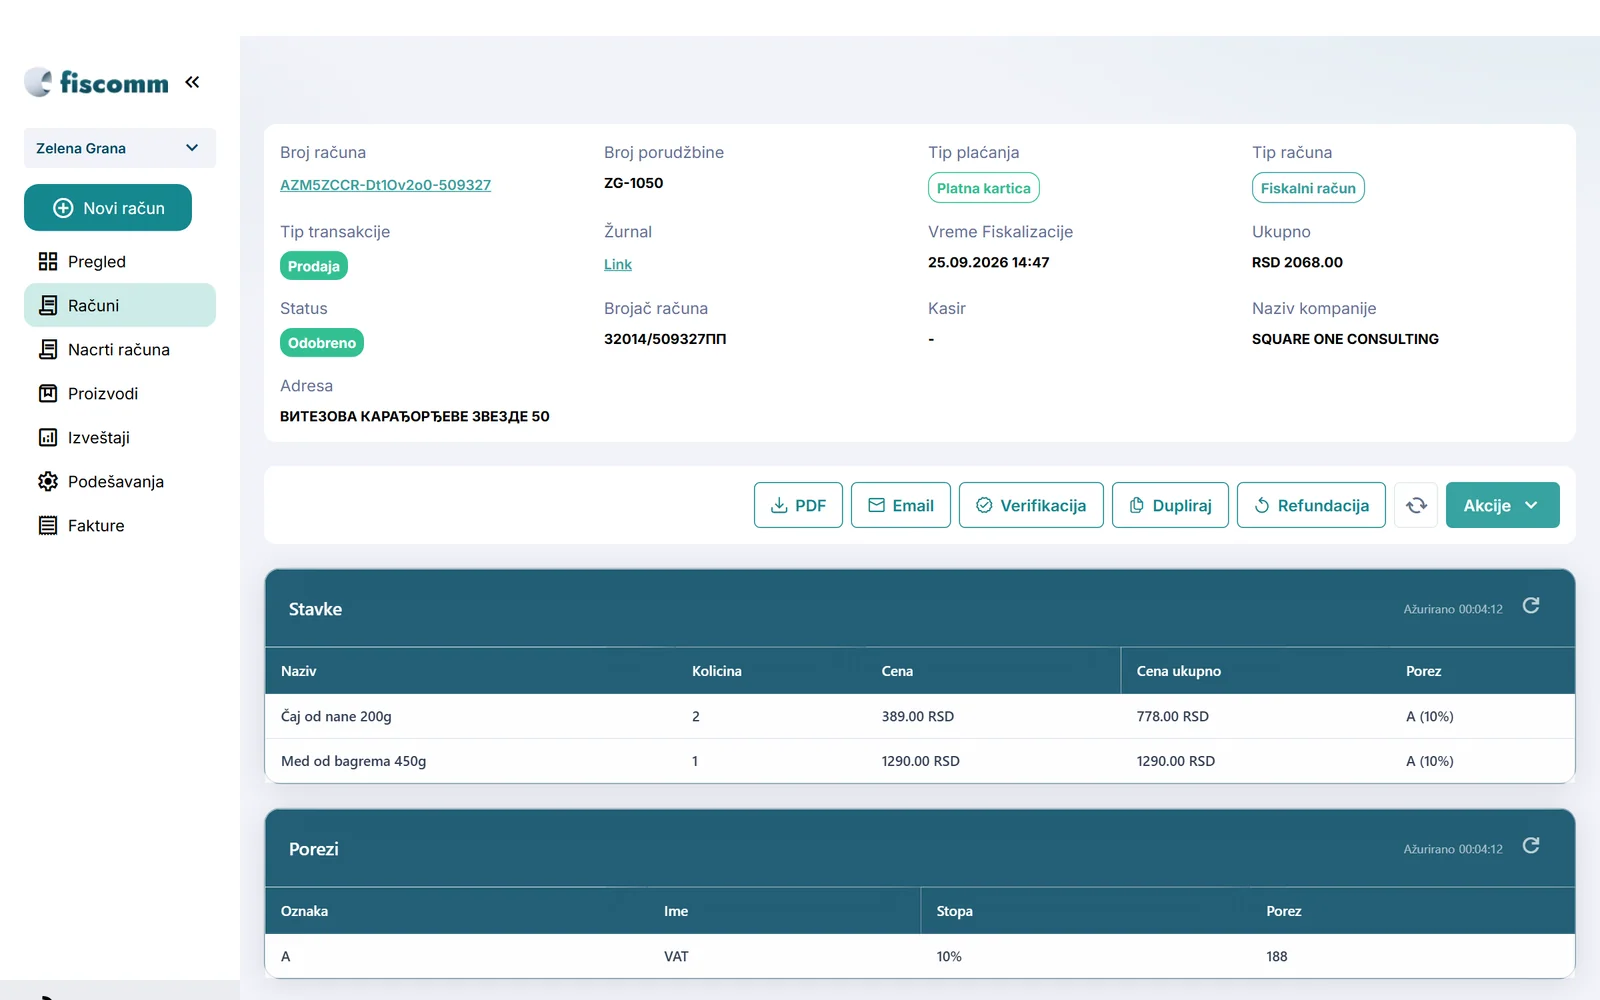This screenshot has height=1000, width=1600.
Task: Click the Cena ukupno column header
Action: tap(1179, 671)
